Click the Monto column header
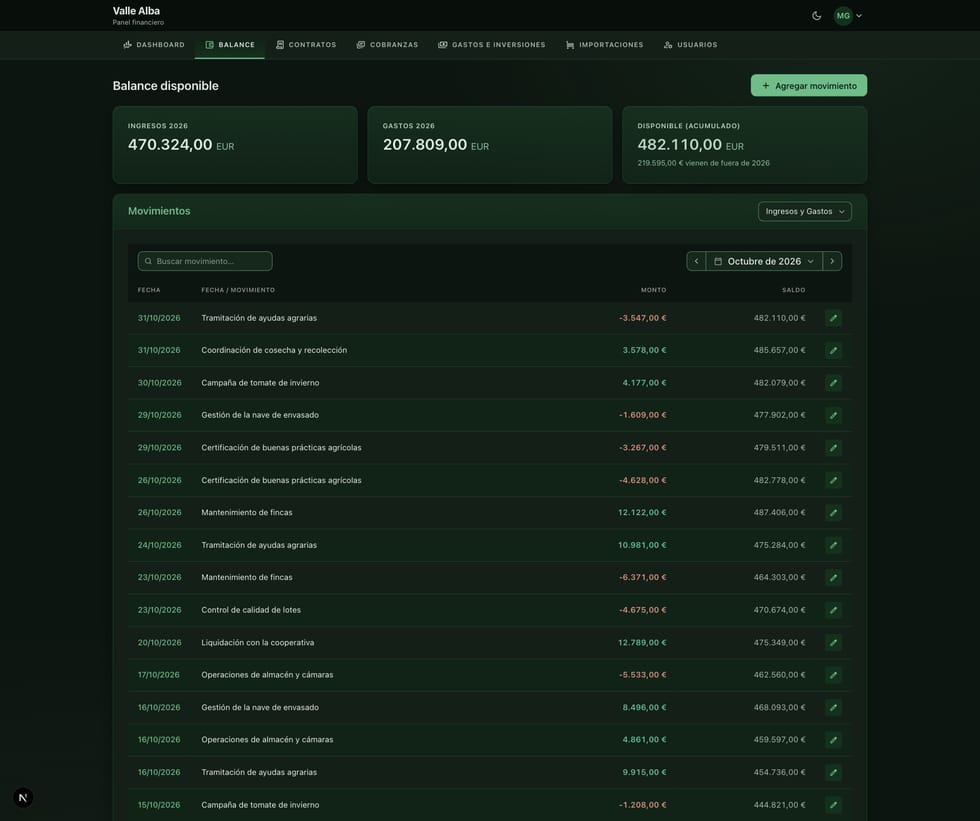This screenshot has width=980, height=821. coord(653,290)
